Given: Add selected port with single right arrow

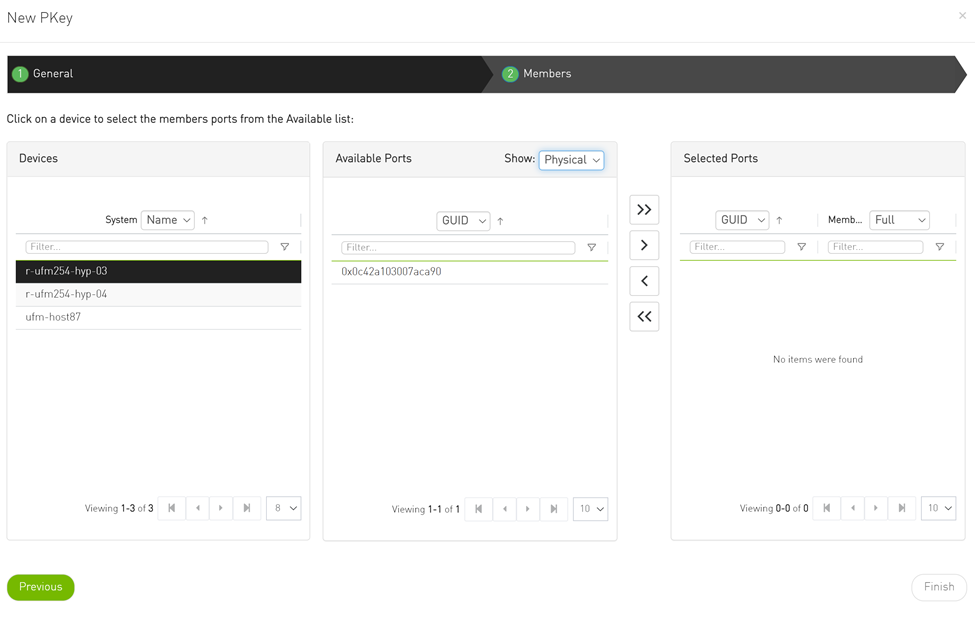Looking at the screenshot, I should click(x=644, y=245).
